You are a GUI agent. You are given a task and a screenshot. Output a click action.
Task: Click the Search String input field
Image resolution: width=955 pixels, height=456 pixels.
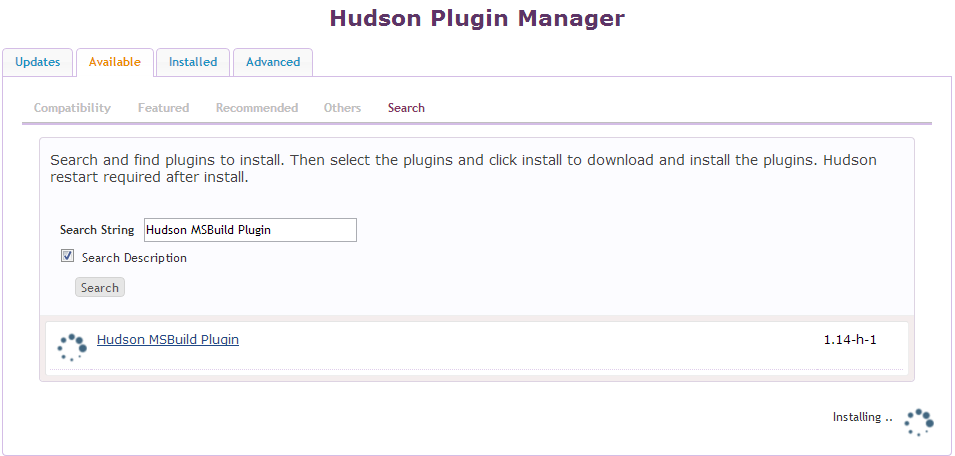[x=250, y=230]
